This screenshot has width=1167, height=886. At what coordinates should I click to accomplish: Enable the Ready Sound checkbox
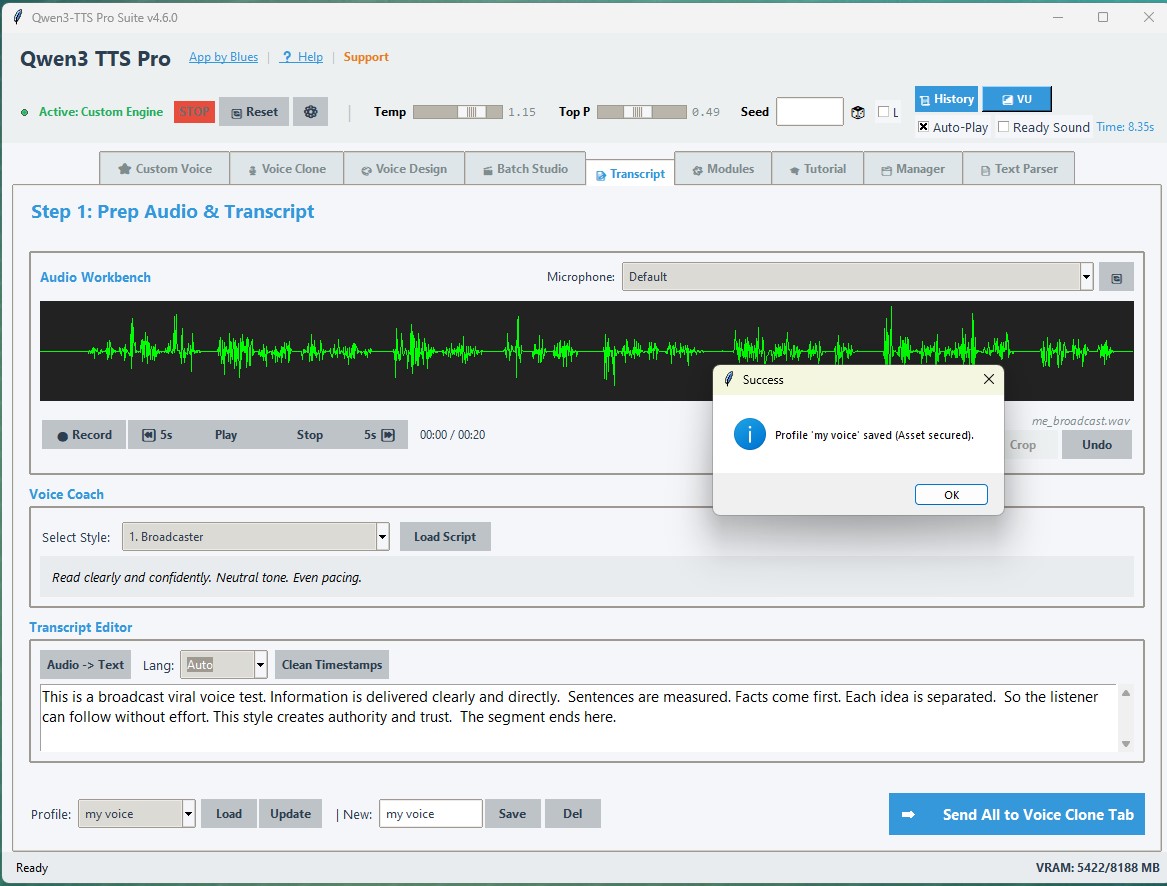(x=1004, y=127)
